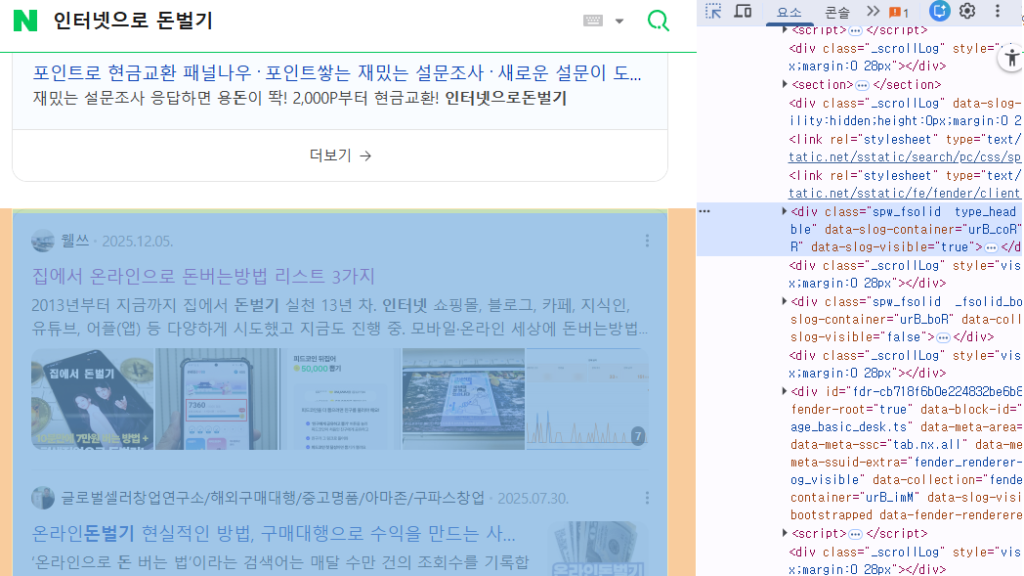Open the 집에서 돈벌기 first thumbnail image
Screen dimensions: 1024x576
pyautogui.click(x=92, y=398)
